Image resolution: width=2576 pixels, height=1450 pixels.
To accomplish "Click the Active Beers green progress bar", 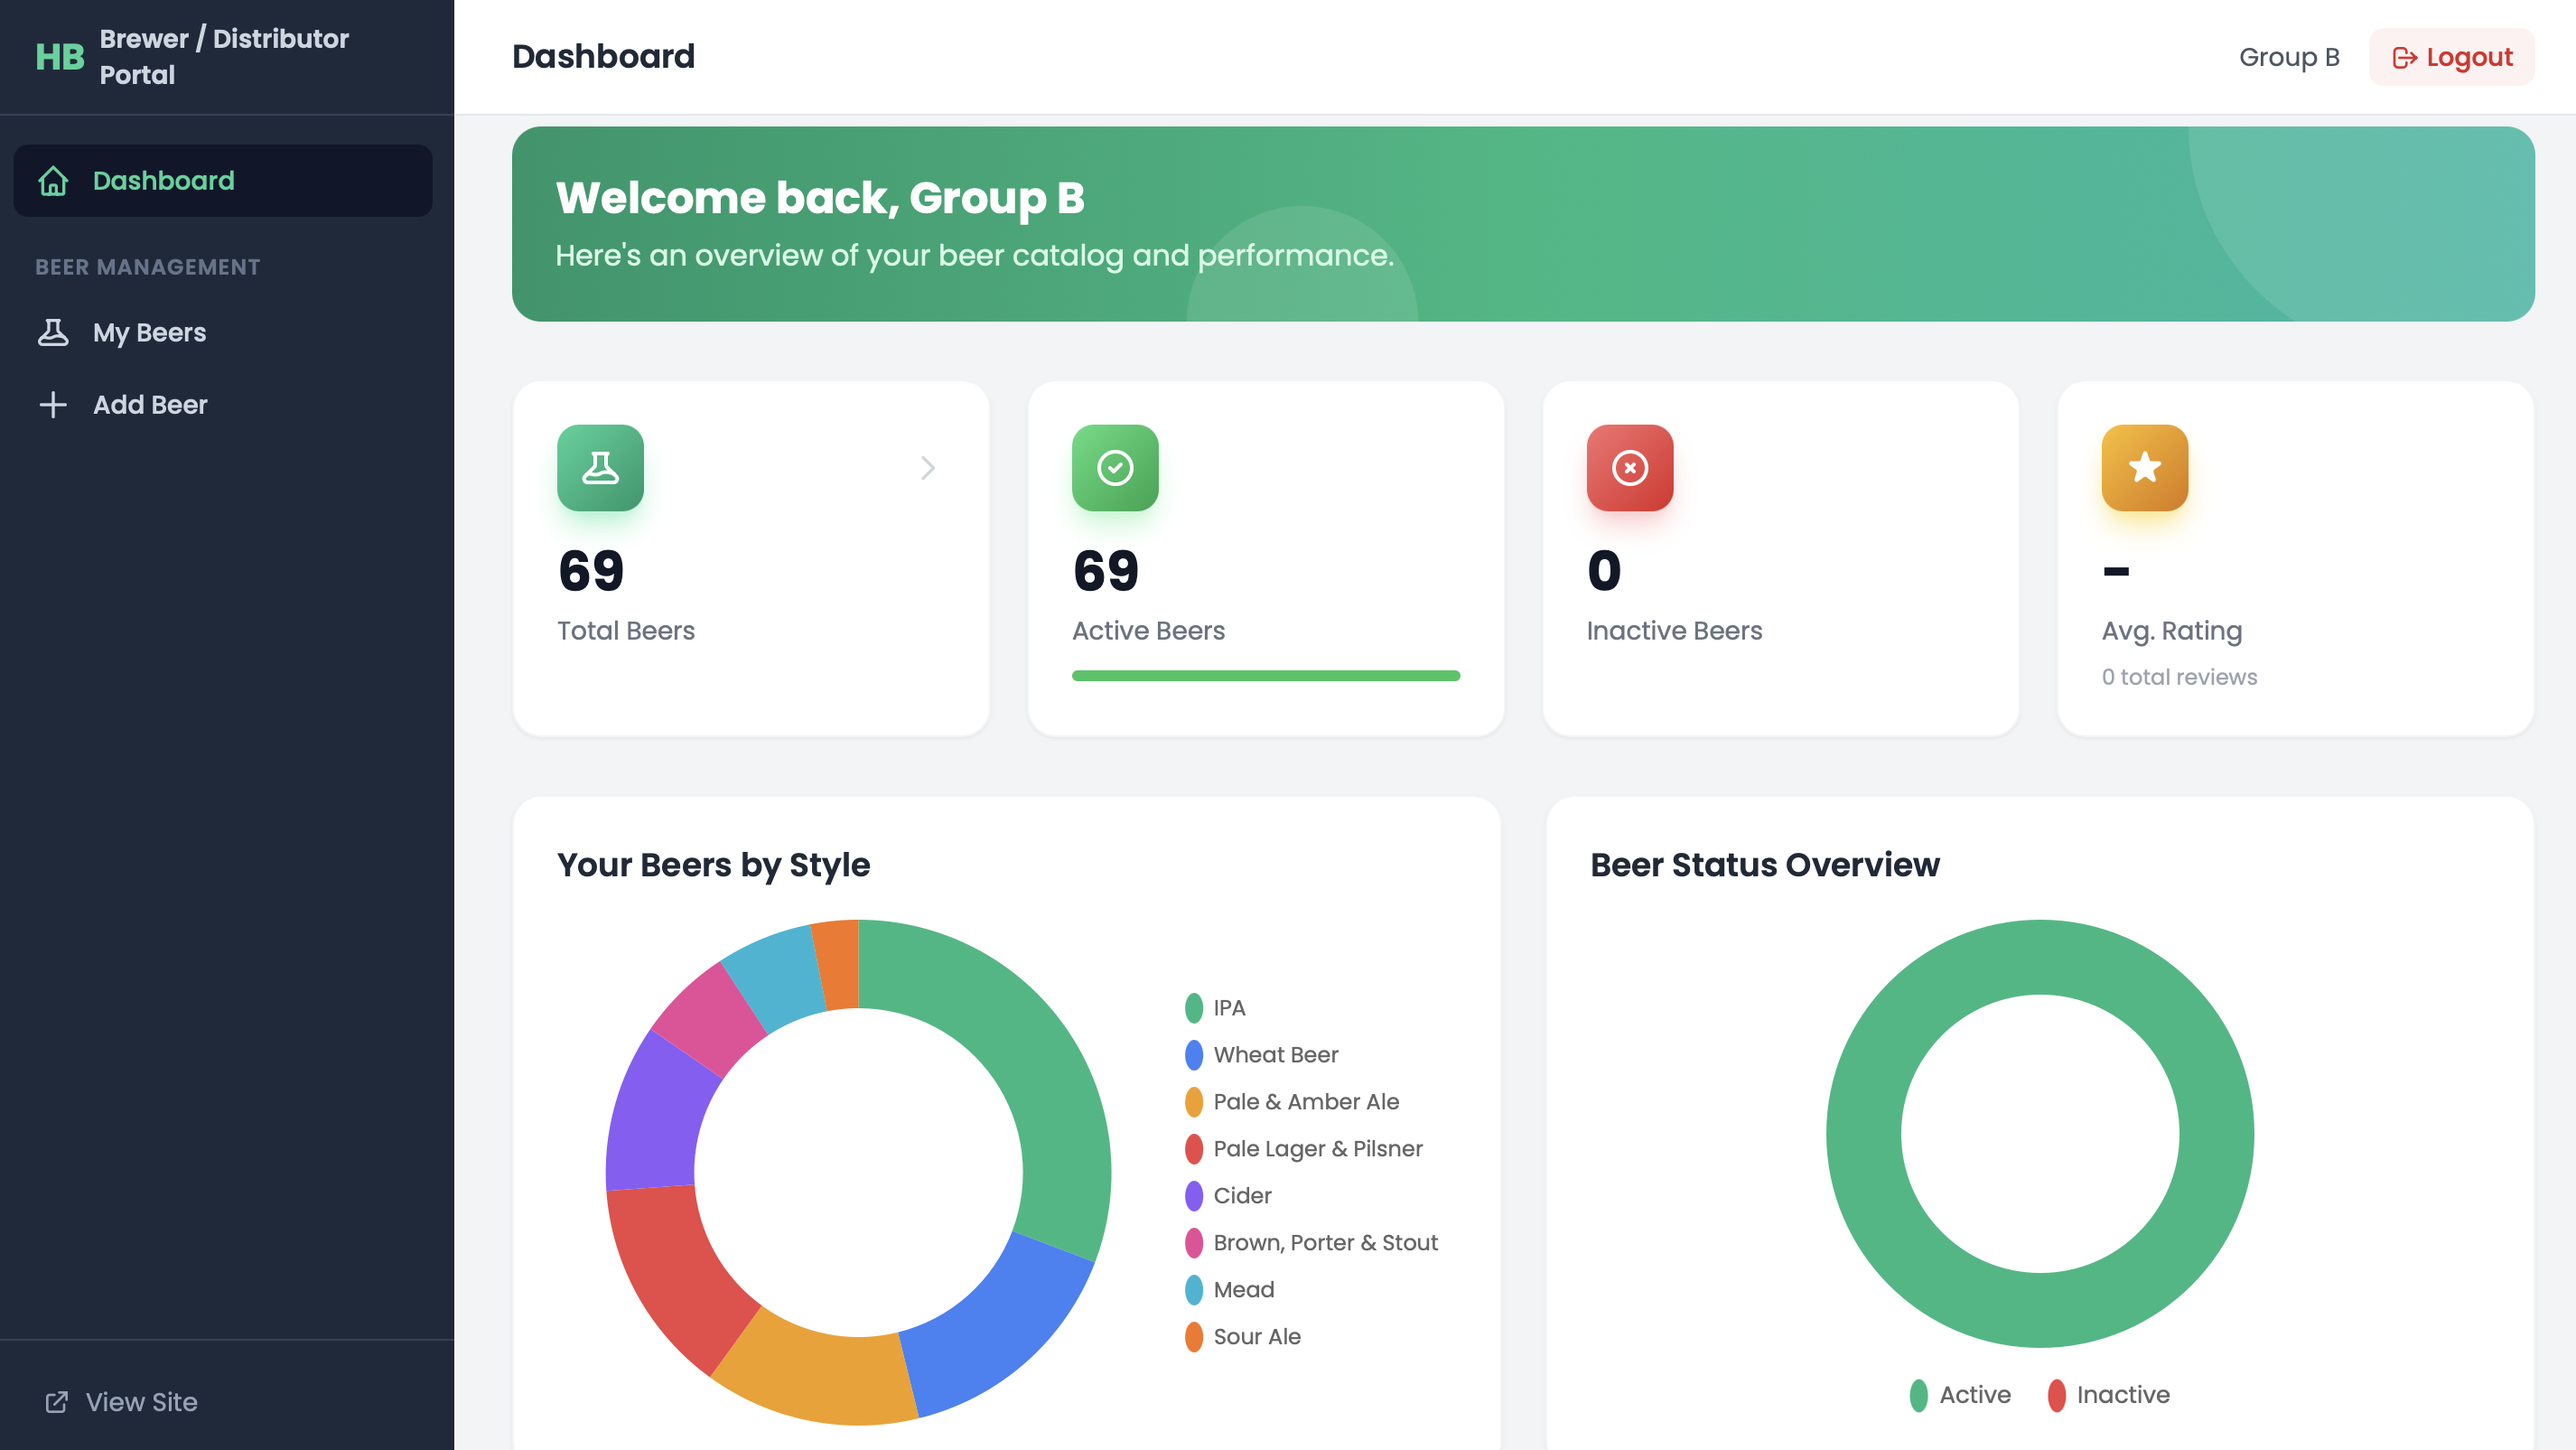I will tap(1266, 676).
